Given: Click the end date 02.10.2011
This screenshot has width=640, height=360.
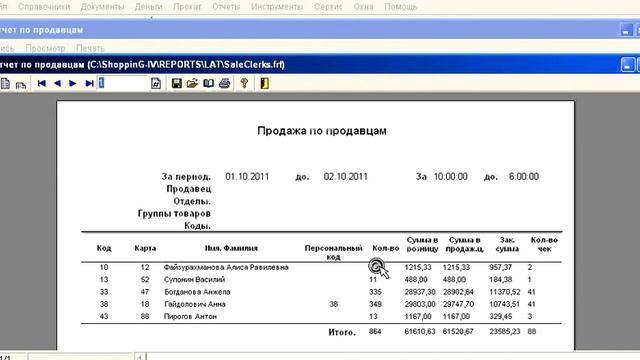Looking at the screenshot, I should coord(346,177).
